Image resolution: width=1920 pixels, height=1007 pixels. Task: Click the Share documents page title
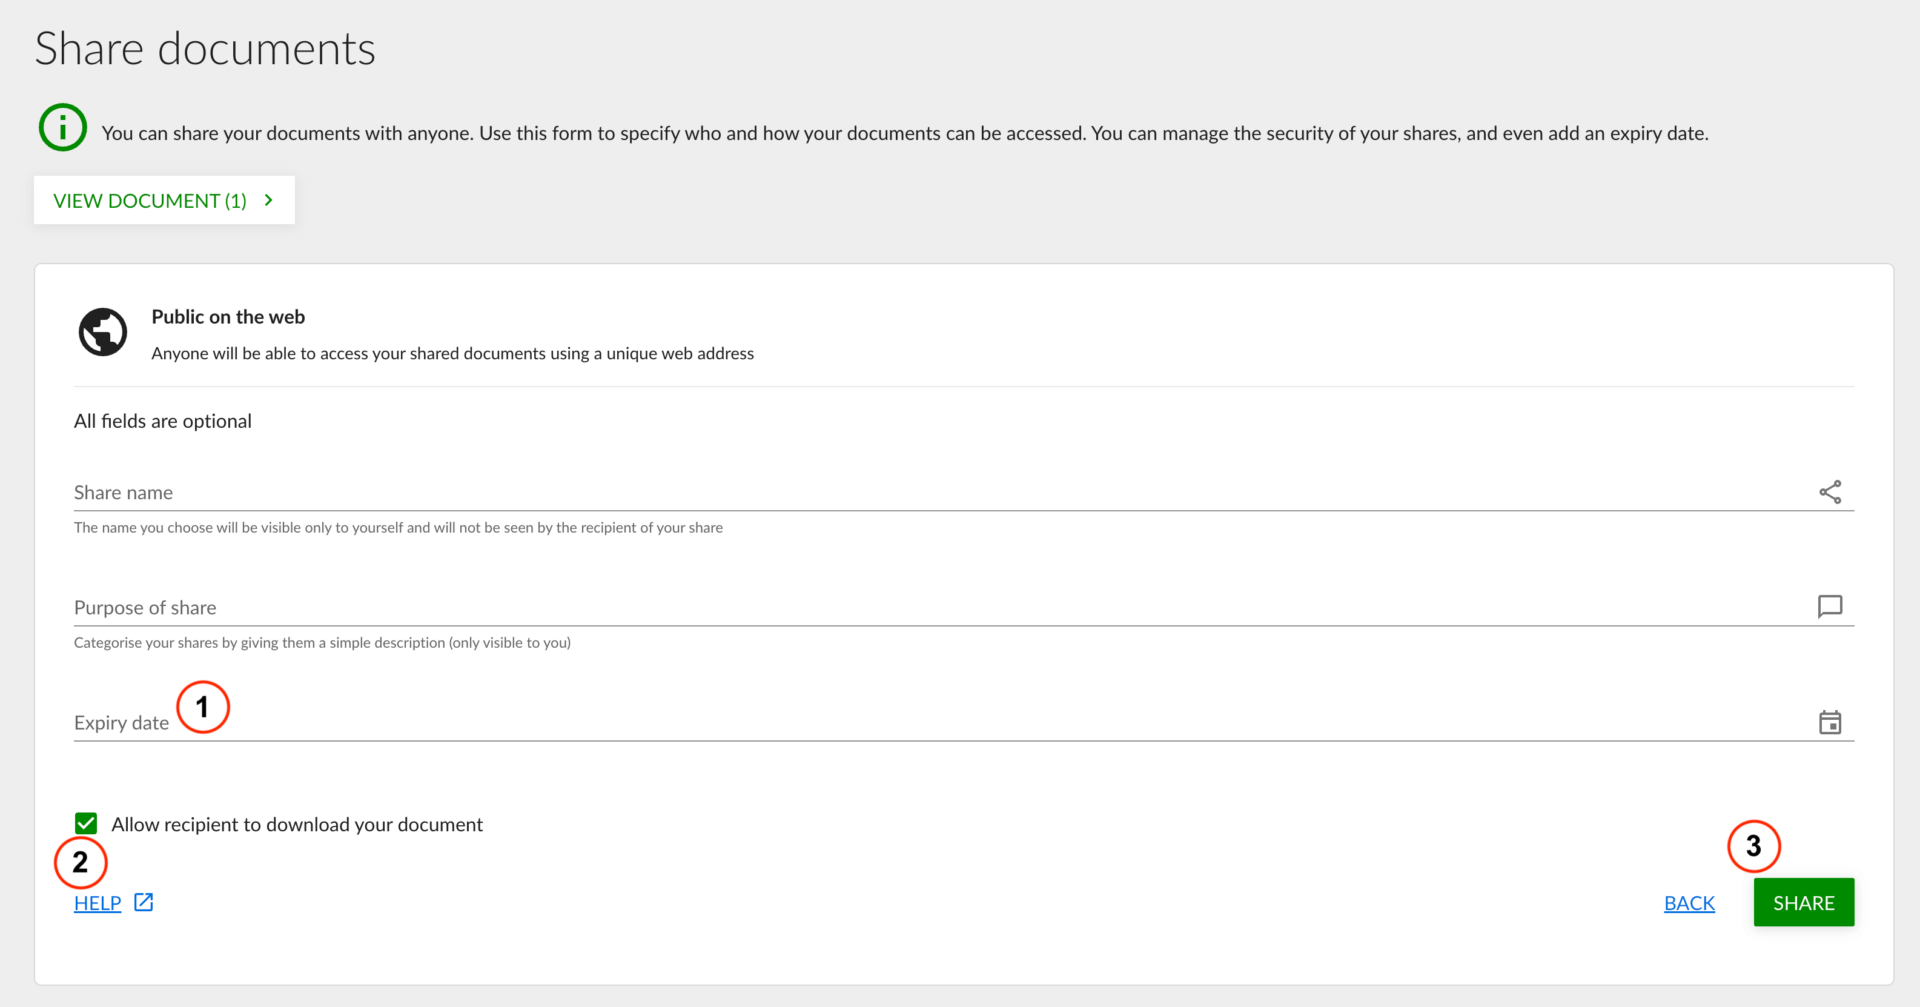(205, 49)
